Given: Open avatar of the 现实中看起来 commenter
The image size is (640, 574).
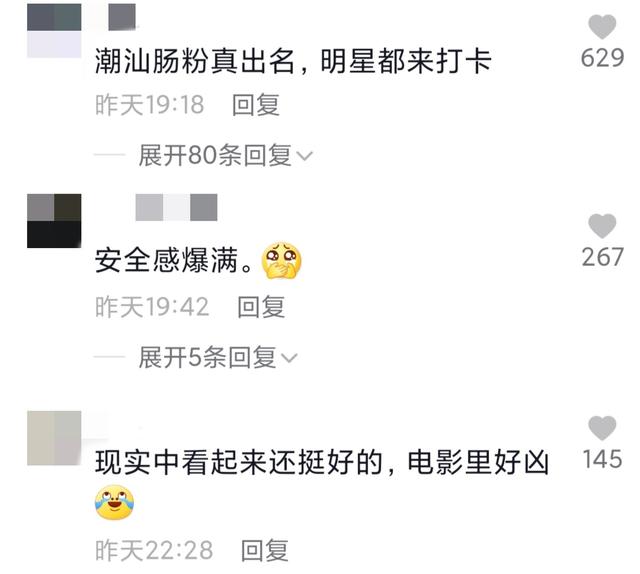Looking at the screenshot, I should 54,438.
